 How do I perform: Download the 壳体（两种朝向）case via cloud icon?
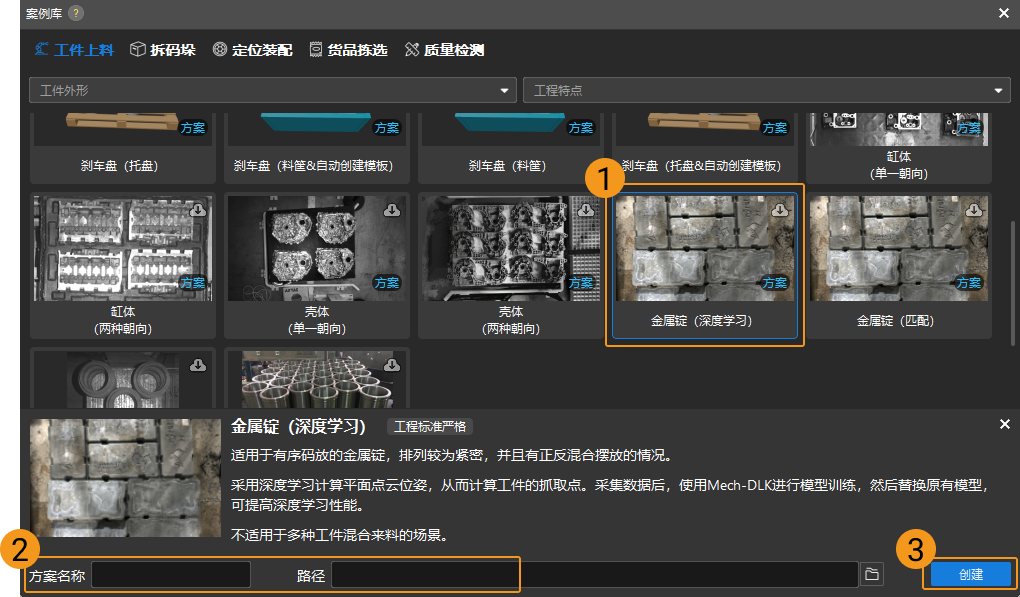586,210
